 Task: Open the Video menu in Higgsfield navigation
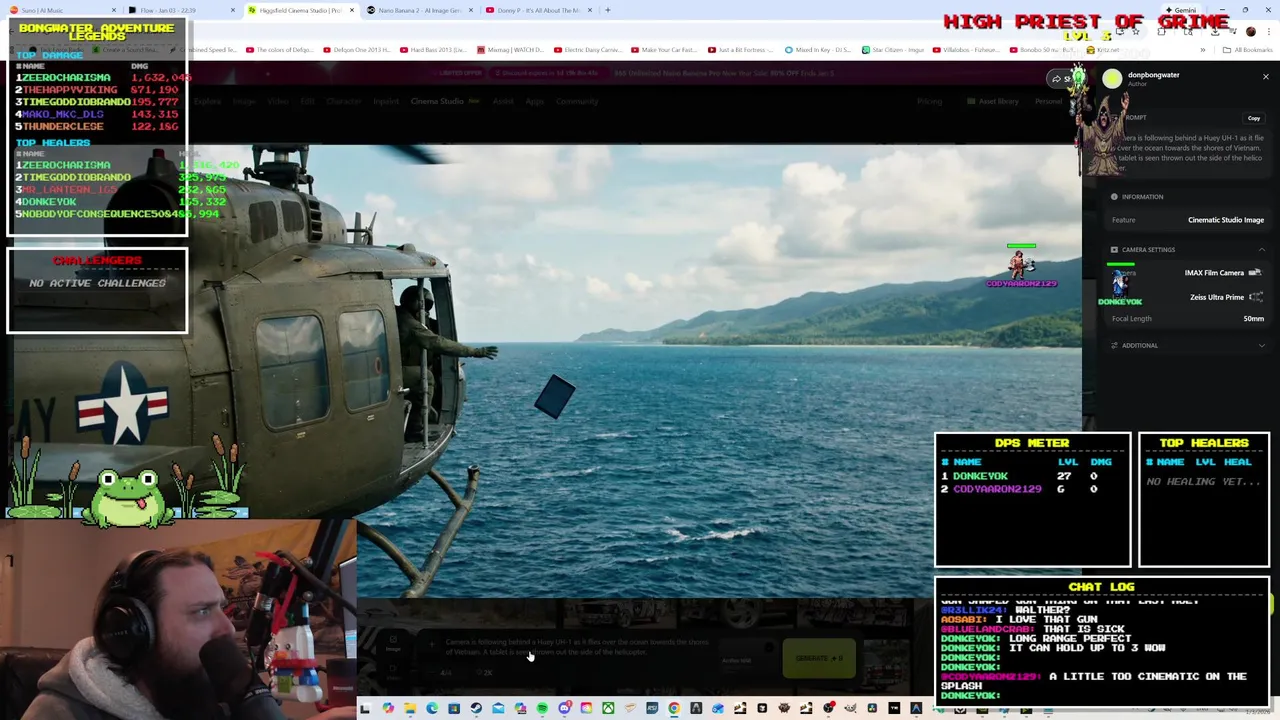(277, 101)
